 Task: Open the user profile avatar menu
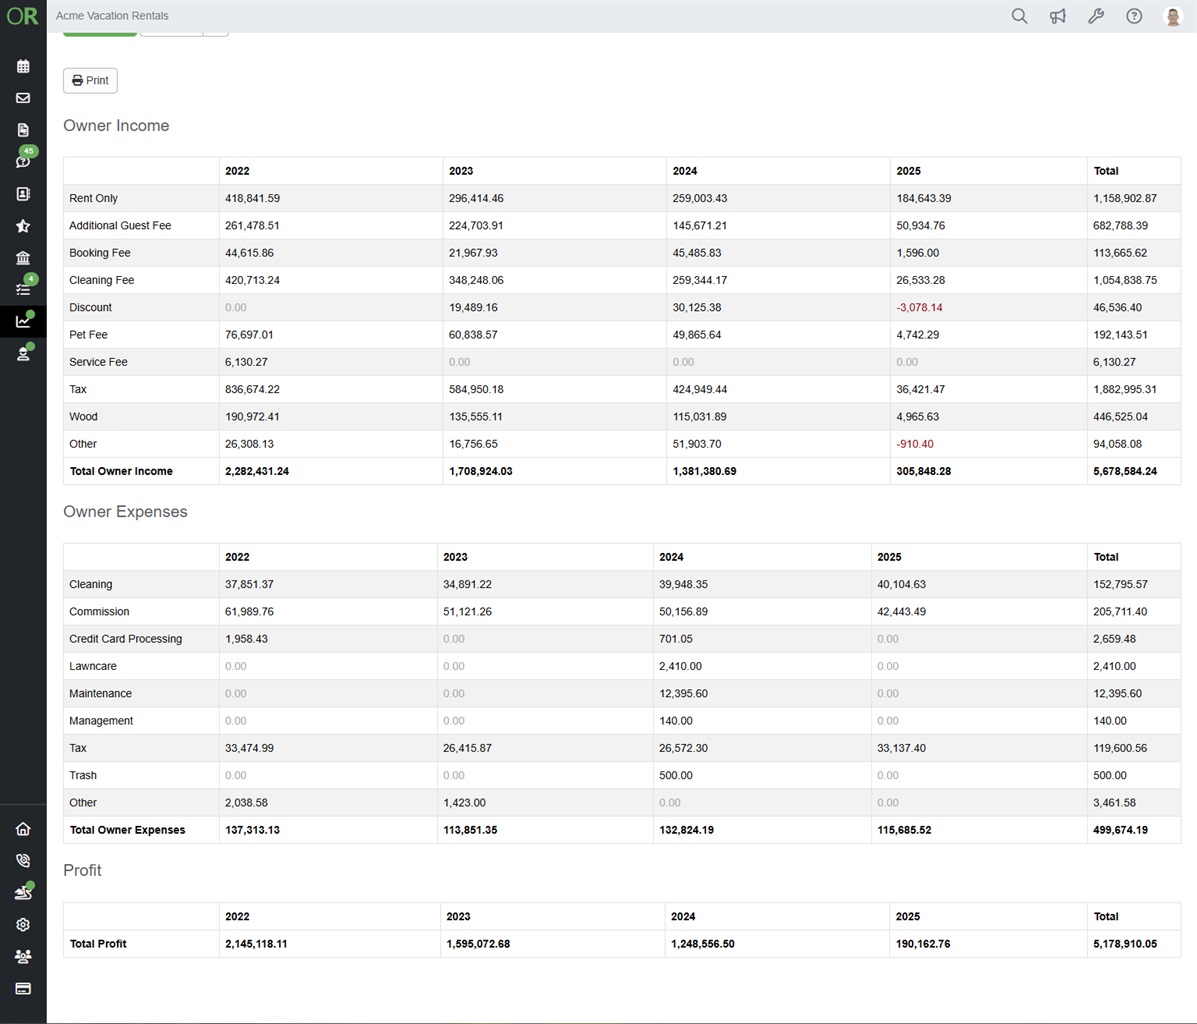pos(1173,16)
